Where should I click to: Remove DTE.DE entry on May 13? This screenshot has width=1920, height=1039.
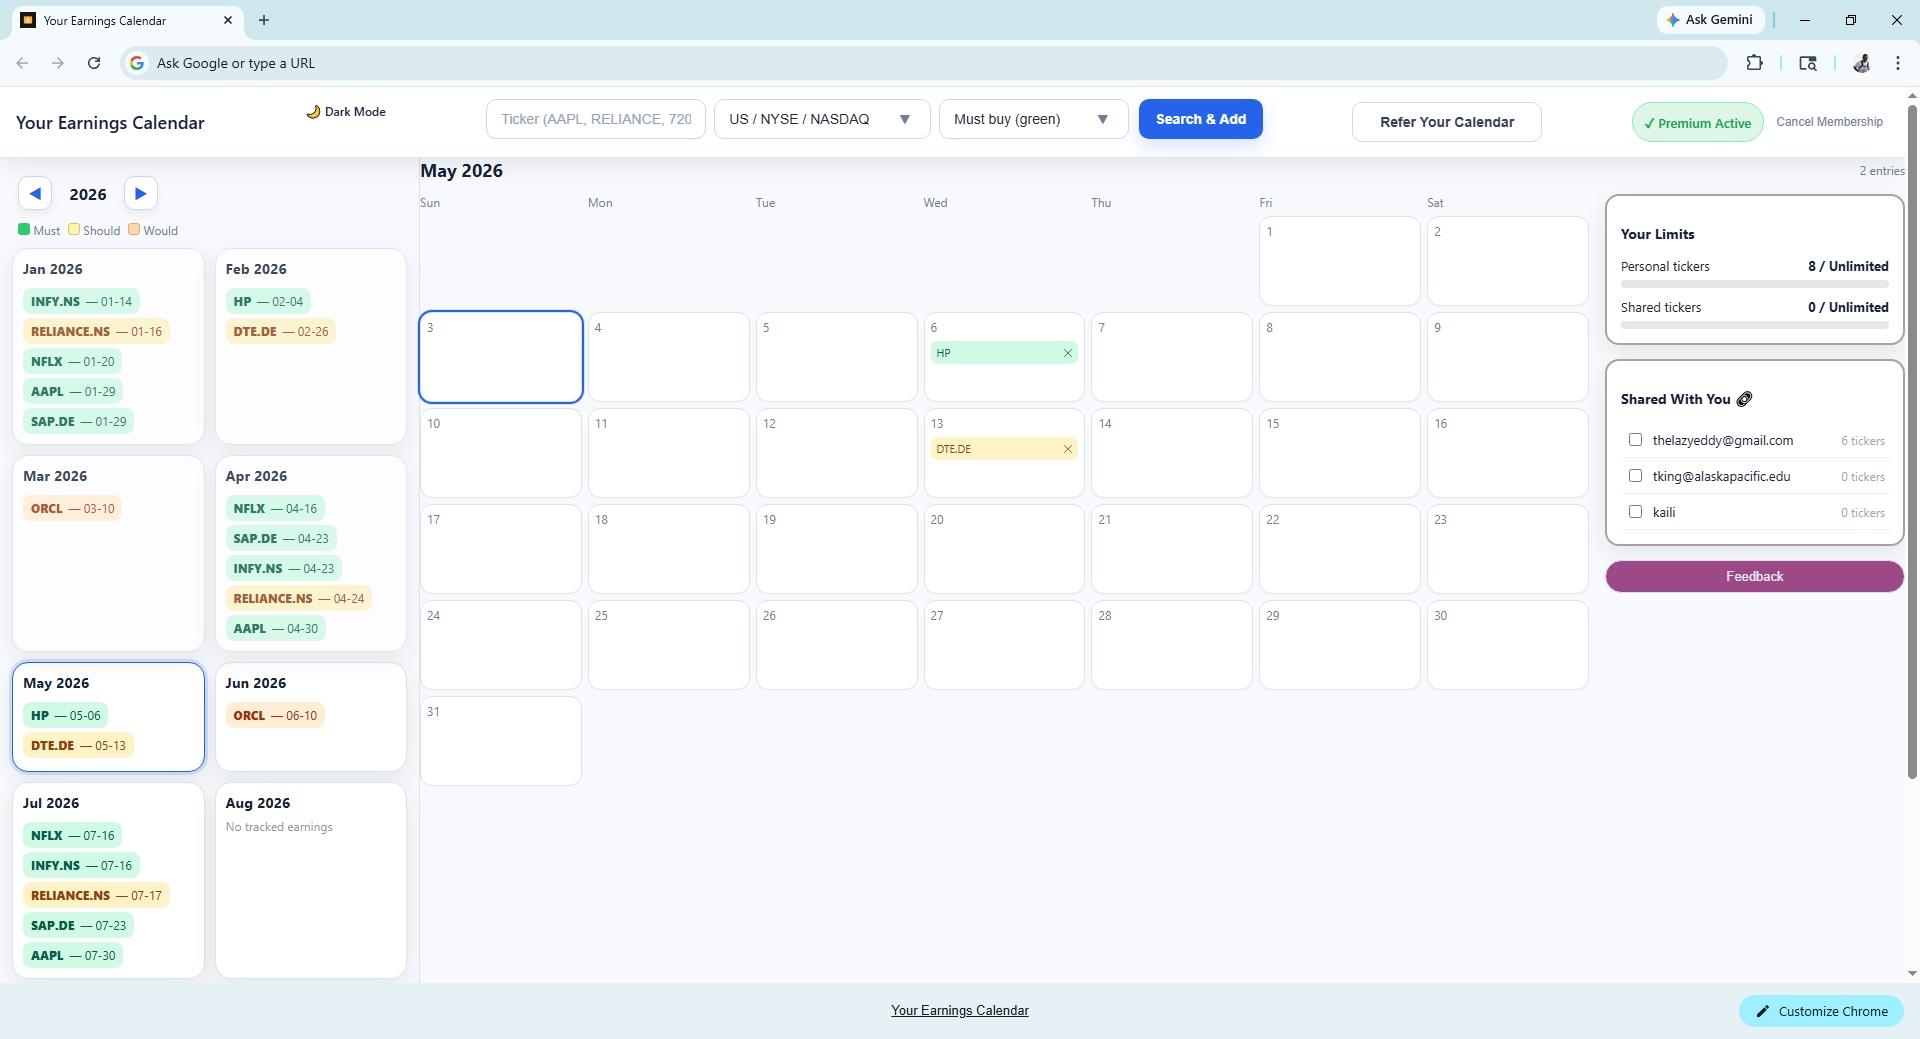click(1068, 449)
